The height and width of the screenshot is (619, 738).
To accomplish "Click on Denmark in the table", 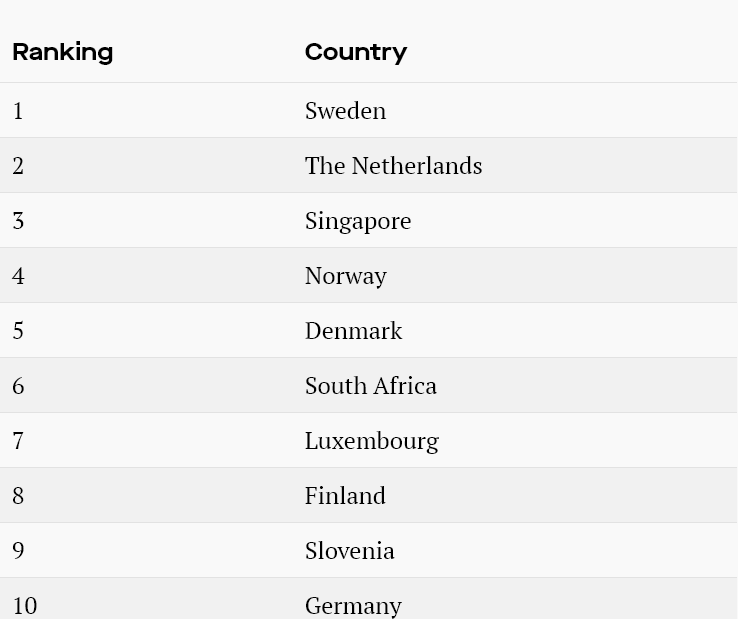I will pyautogui.click(x=353, y=331).
